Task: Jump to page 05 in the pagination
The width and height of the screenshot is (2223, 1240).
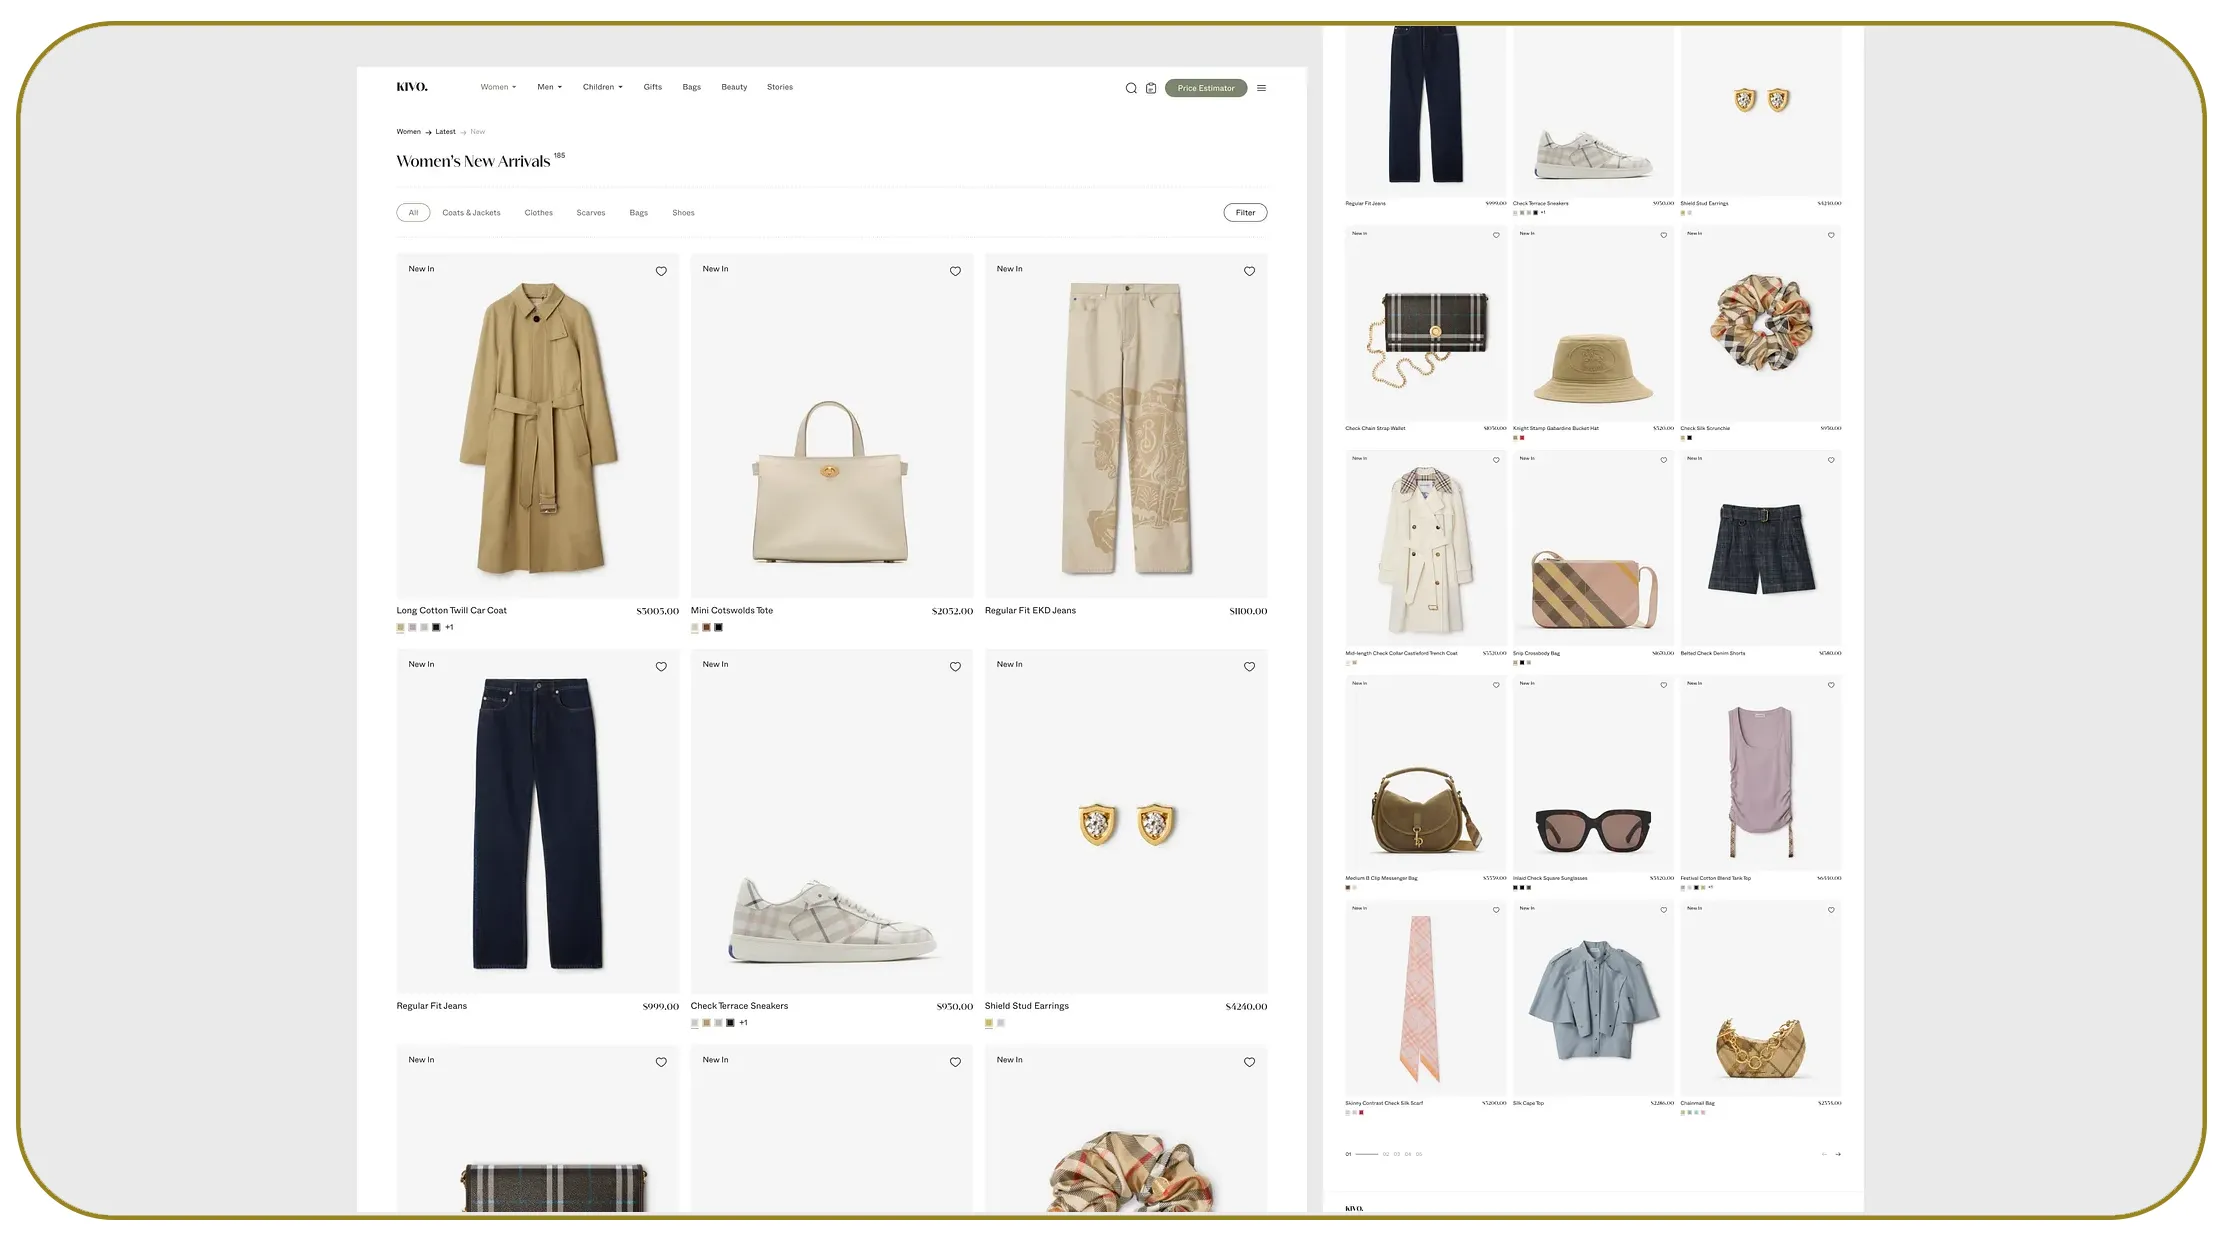Action: (1419, 1154)
